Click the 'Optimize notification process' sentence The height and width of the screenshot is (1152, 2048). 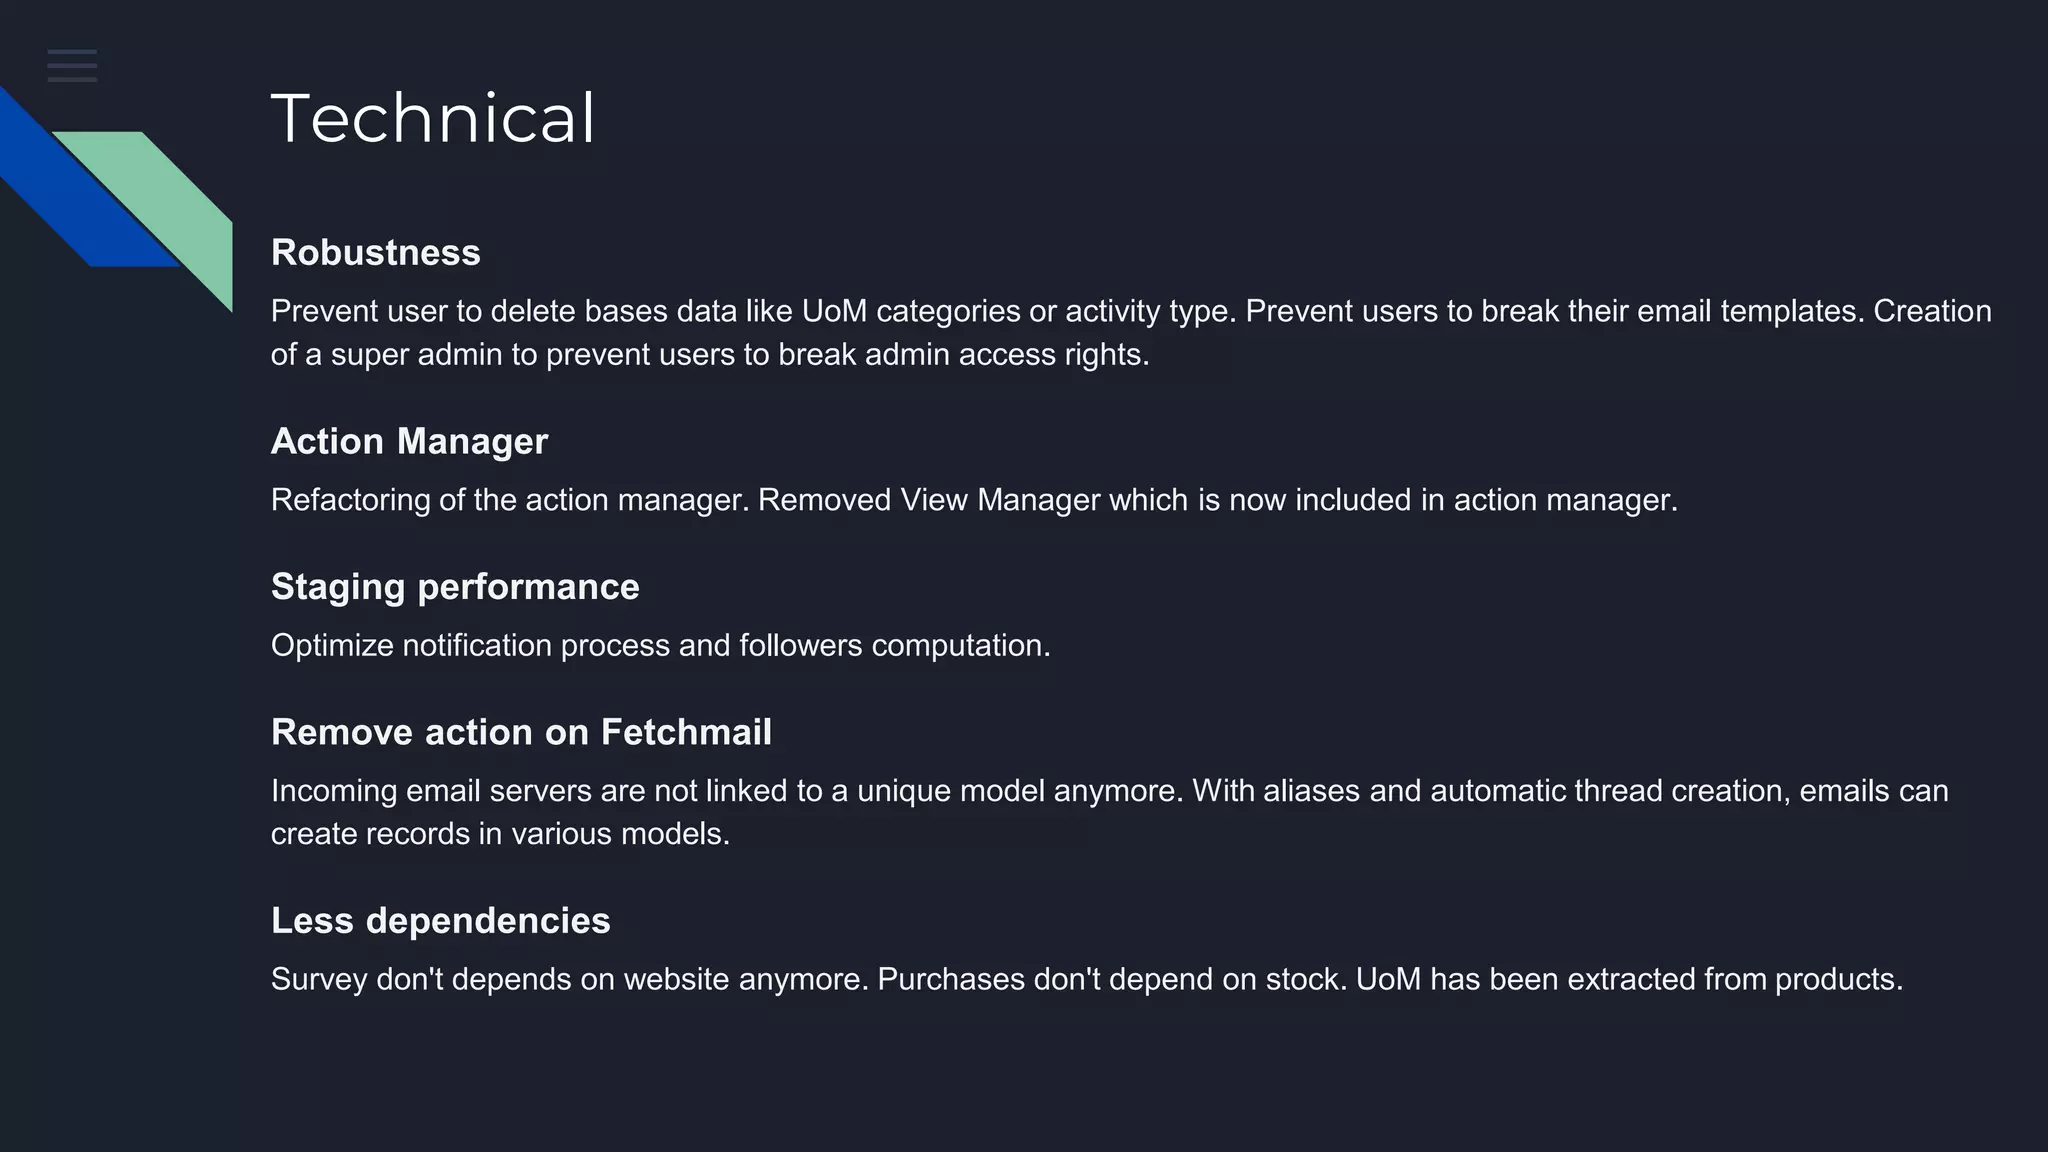pos(660,646)
